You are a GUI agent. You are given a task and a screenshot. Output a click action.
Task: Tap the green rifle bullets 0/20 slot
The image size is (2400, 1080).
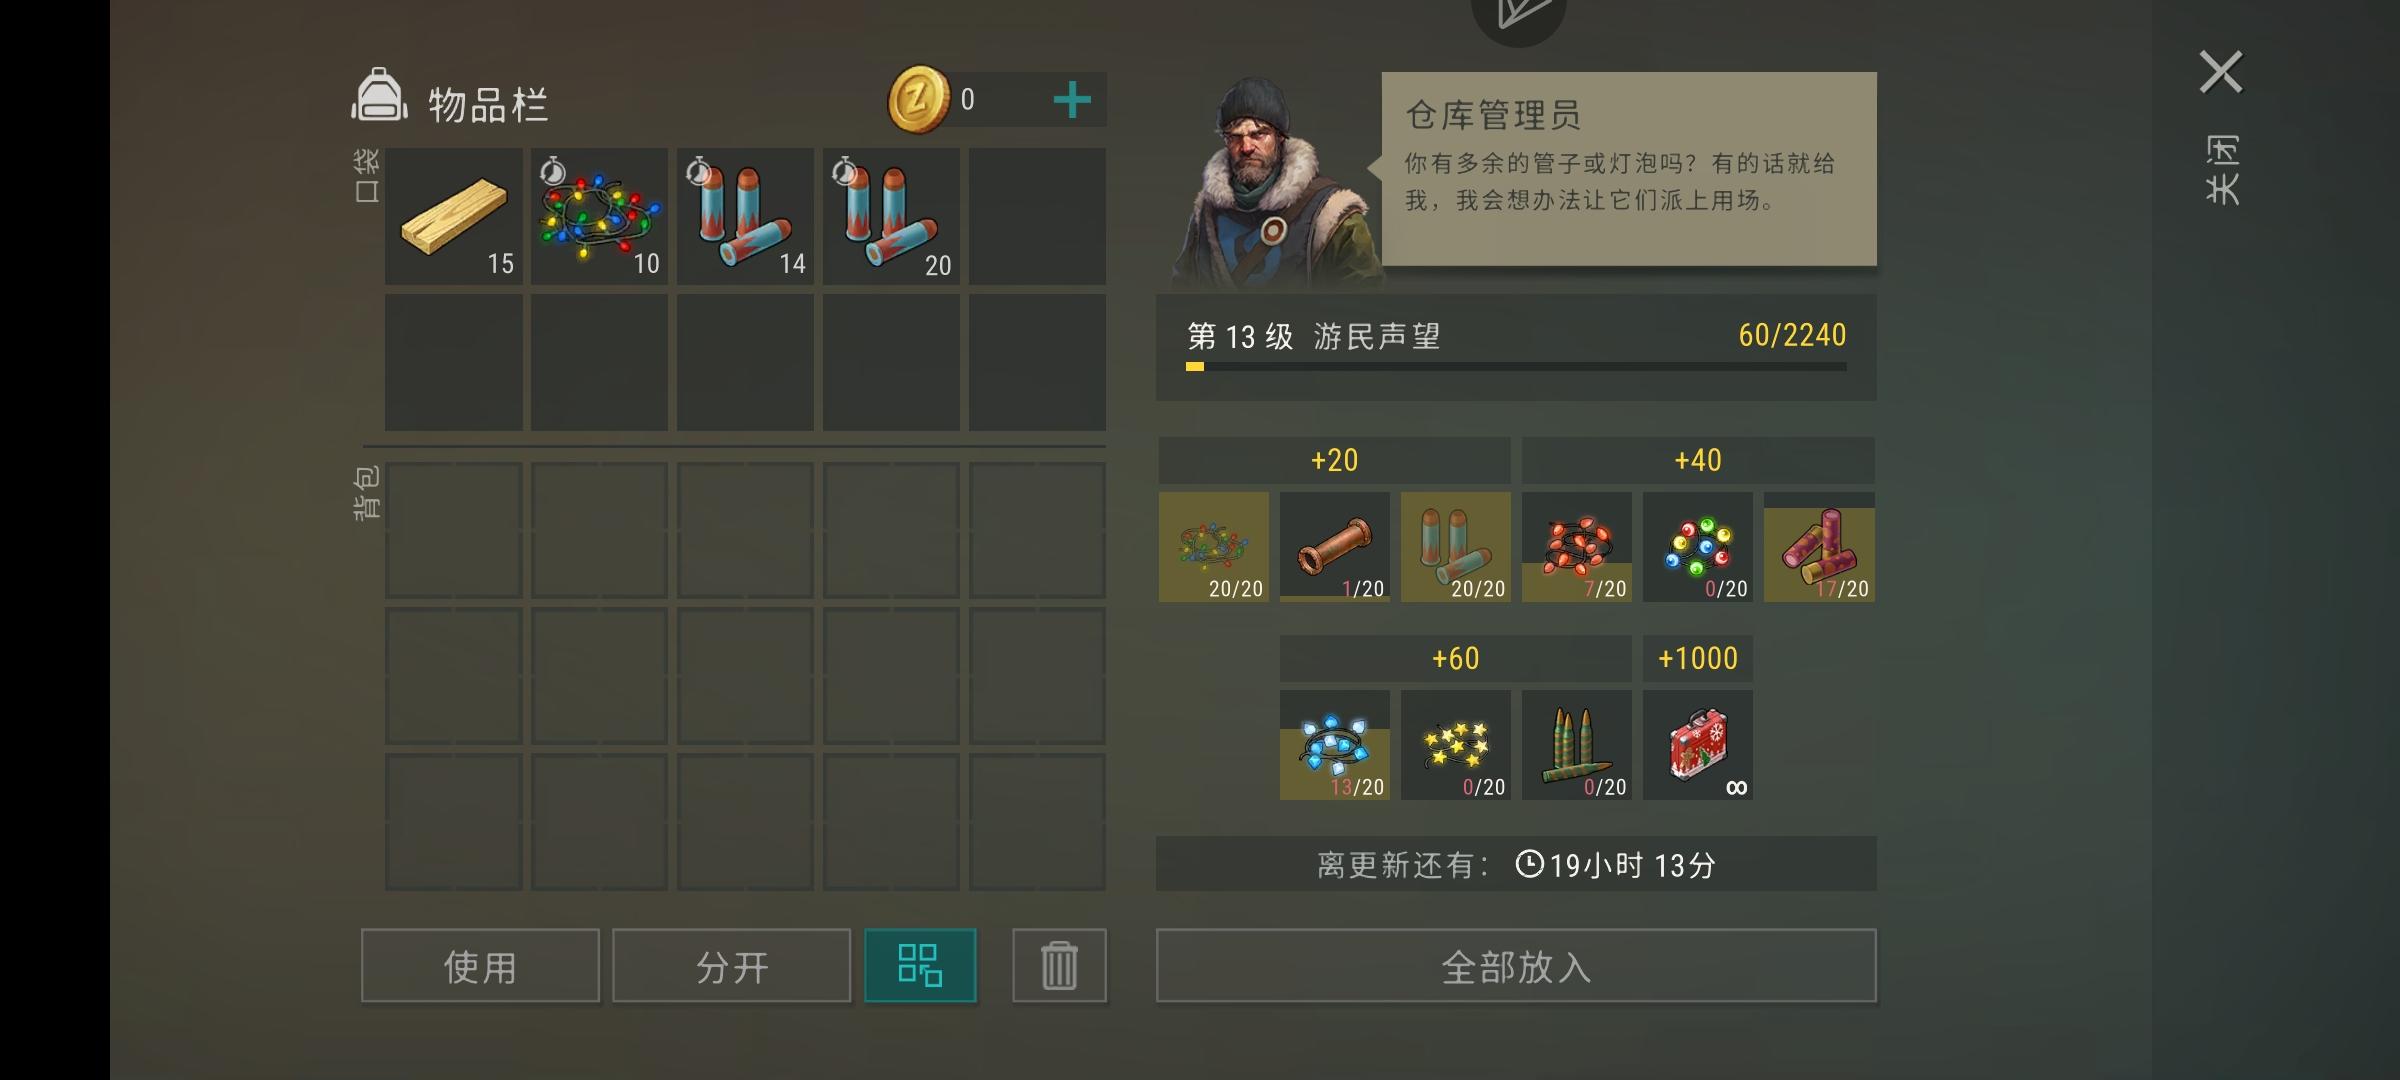coord(1577,745)
